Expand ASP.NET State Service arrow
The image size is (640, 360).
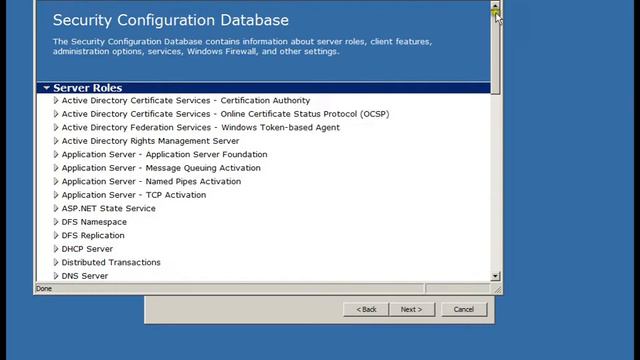point(56,208)
